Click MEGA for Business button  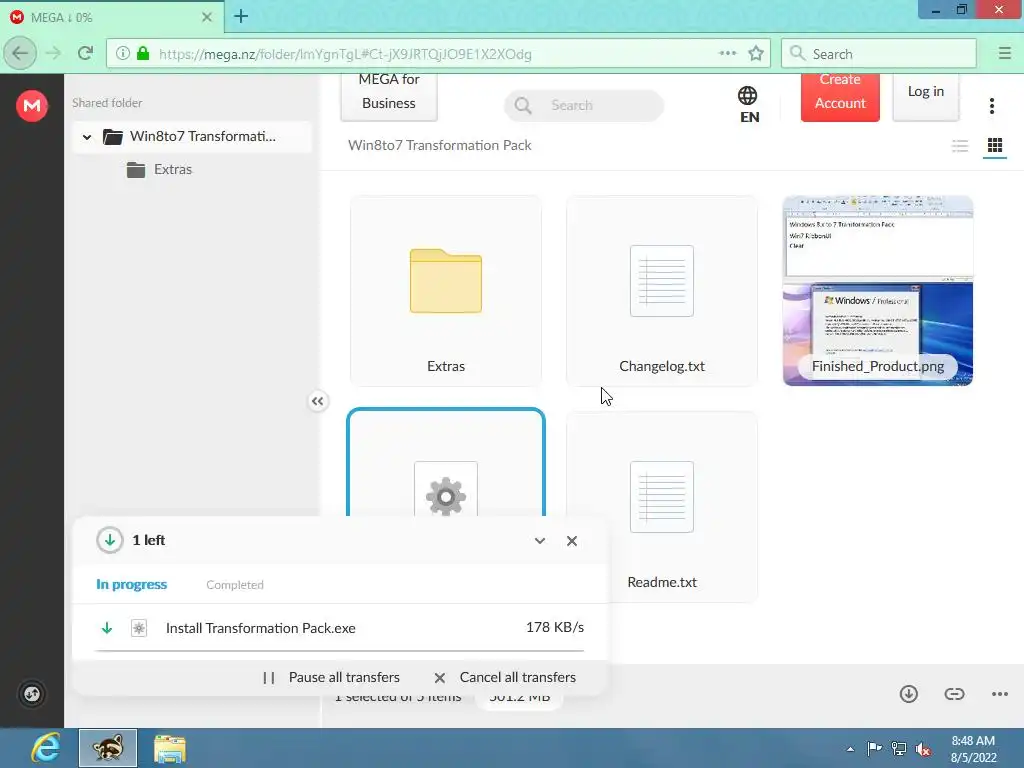pyautogui.click(x=389, y=97)
